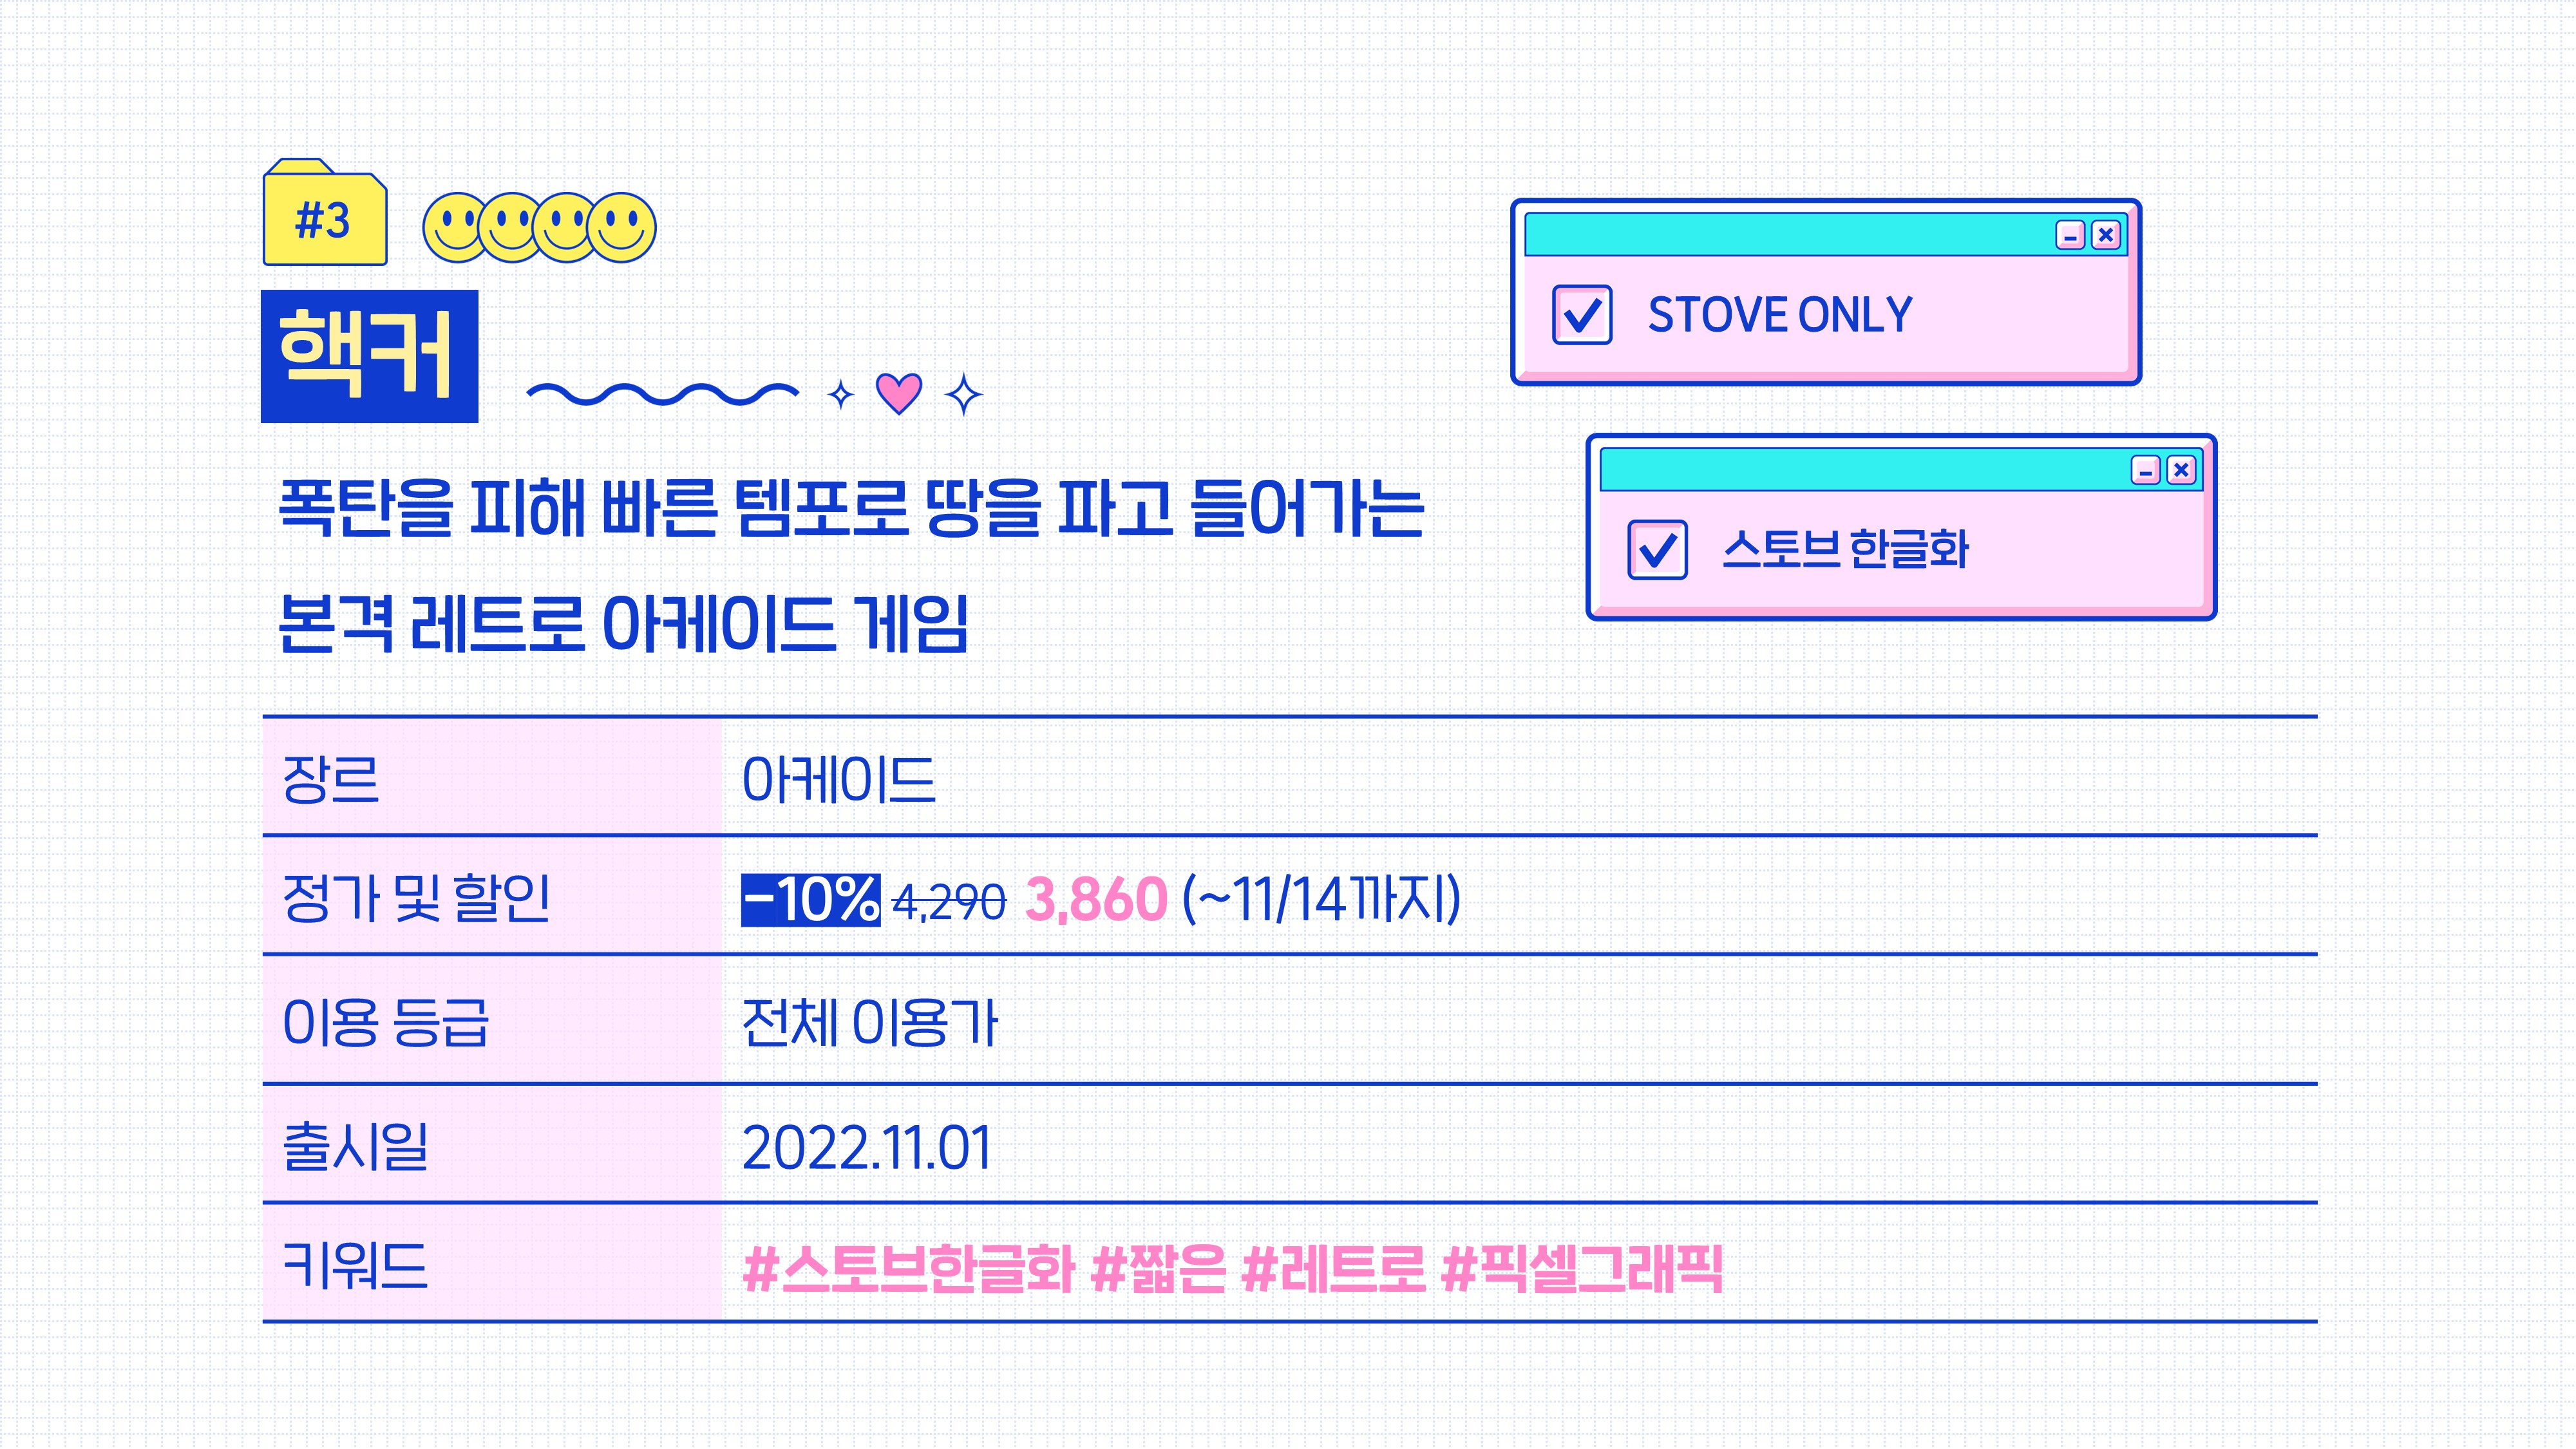Click the large sparkle star right of heart
2576x1449 pixels.
pos(964,395)
